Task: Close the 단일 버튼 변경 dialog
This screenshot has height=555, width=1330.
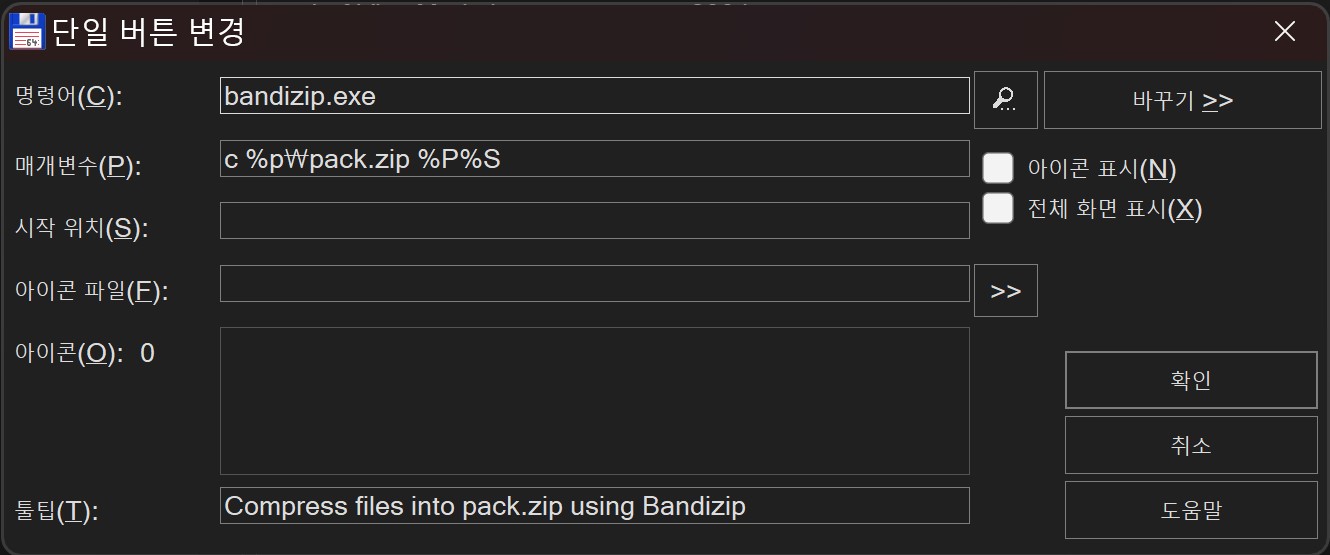Action: (1285, 31)
